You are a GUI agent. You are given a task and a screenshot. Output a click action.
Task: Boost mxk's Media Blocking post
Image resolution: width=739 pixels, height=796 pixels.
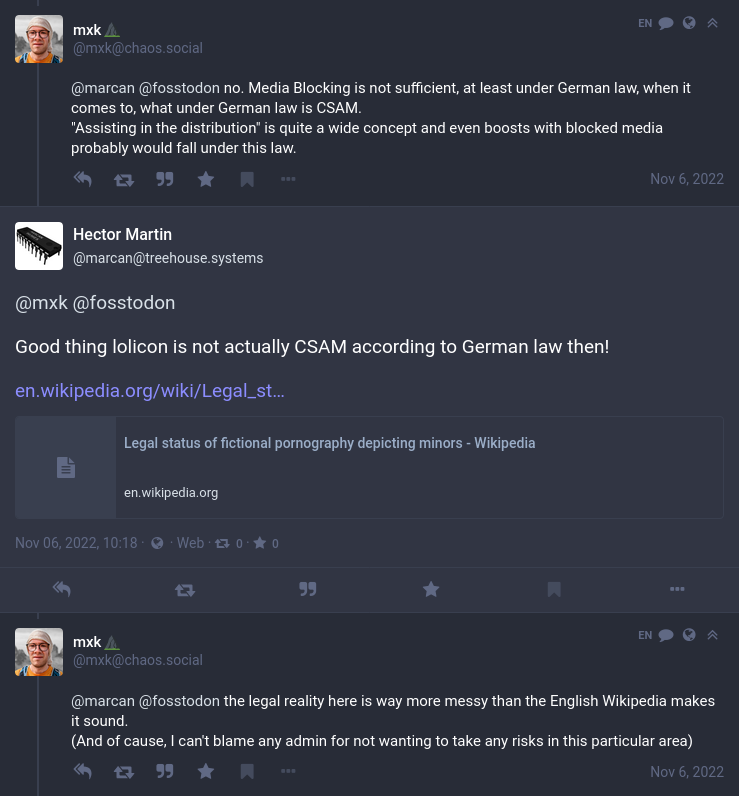(x=124, y=180)
